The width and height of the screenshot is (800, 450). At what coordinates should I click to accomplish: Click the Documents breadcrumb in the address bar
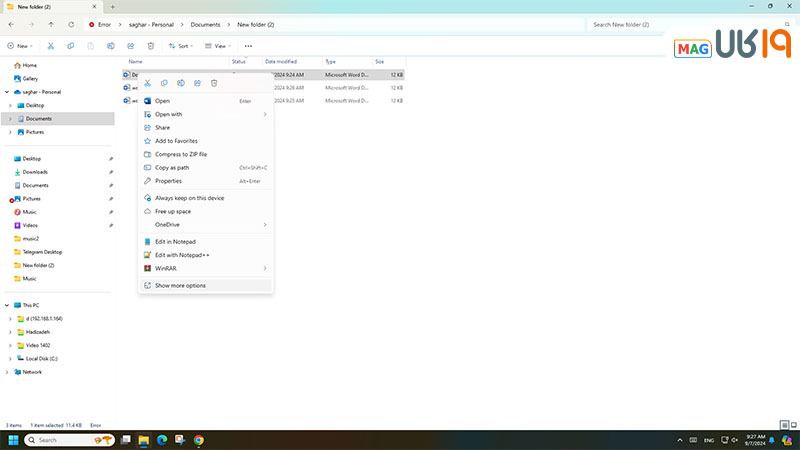(205, 24)
